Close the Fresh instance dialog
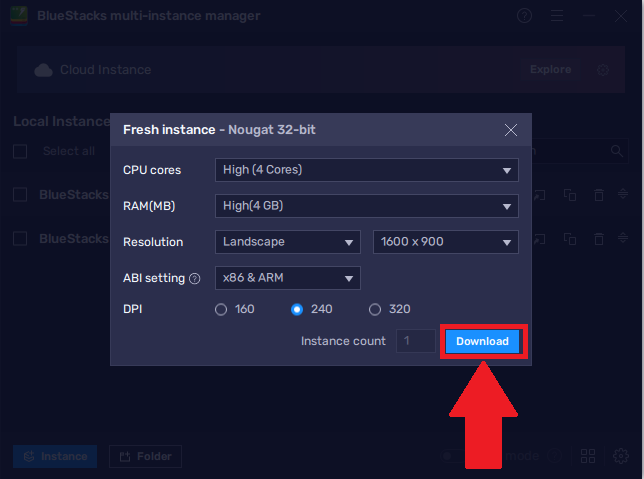644x479 pixels. click(511, 130)
